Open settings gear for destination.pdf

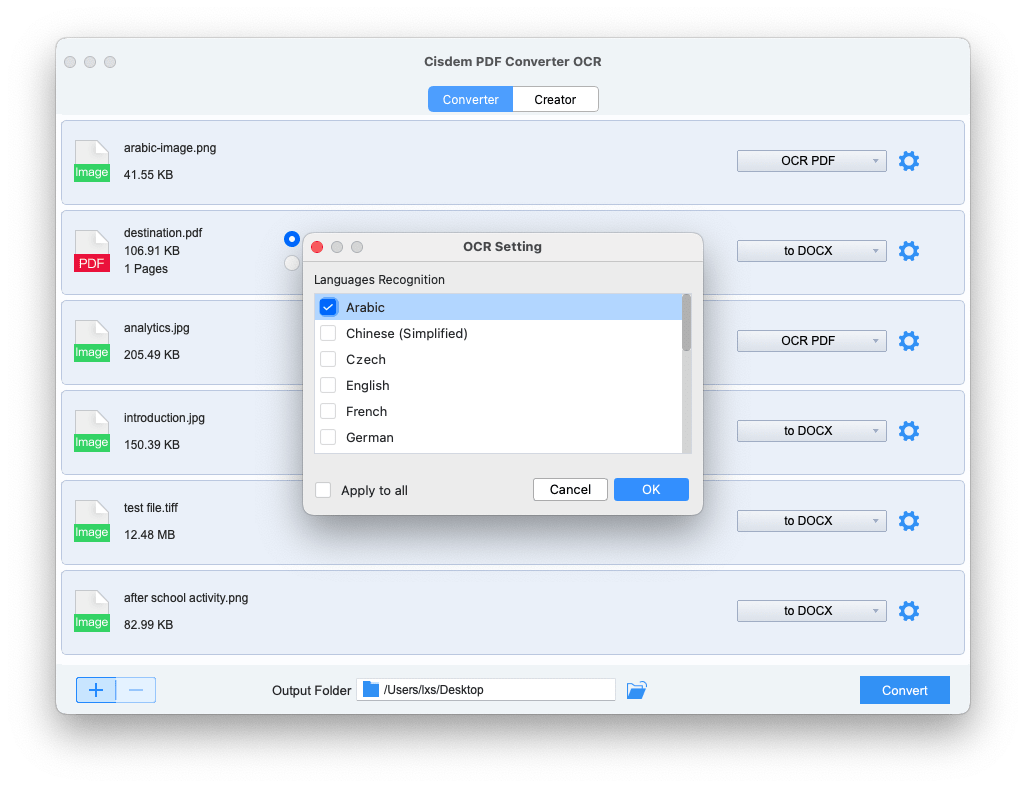(908, 251)
